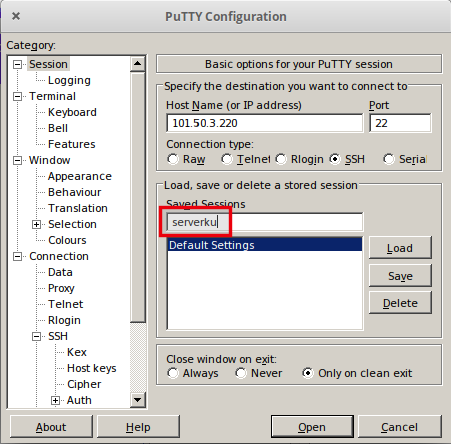Viewport: 451px width, 444px height.
Task: Open the Terminal category
Action: tap(52, 96)
